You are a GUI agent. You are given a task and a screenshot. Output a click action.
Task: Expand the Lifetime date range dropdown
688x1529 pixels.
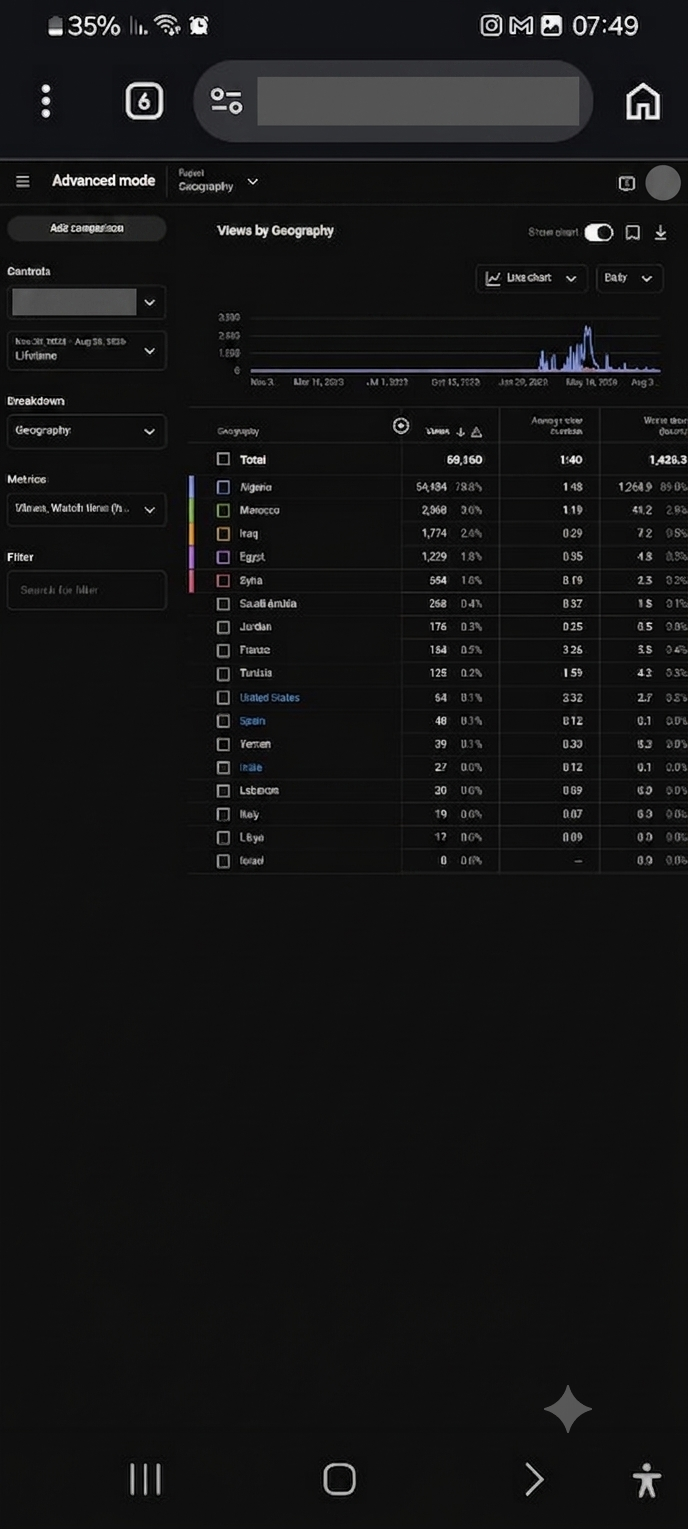pyautogui.click(x=86, y=350)
